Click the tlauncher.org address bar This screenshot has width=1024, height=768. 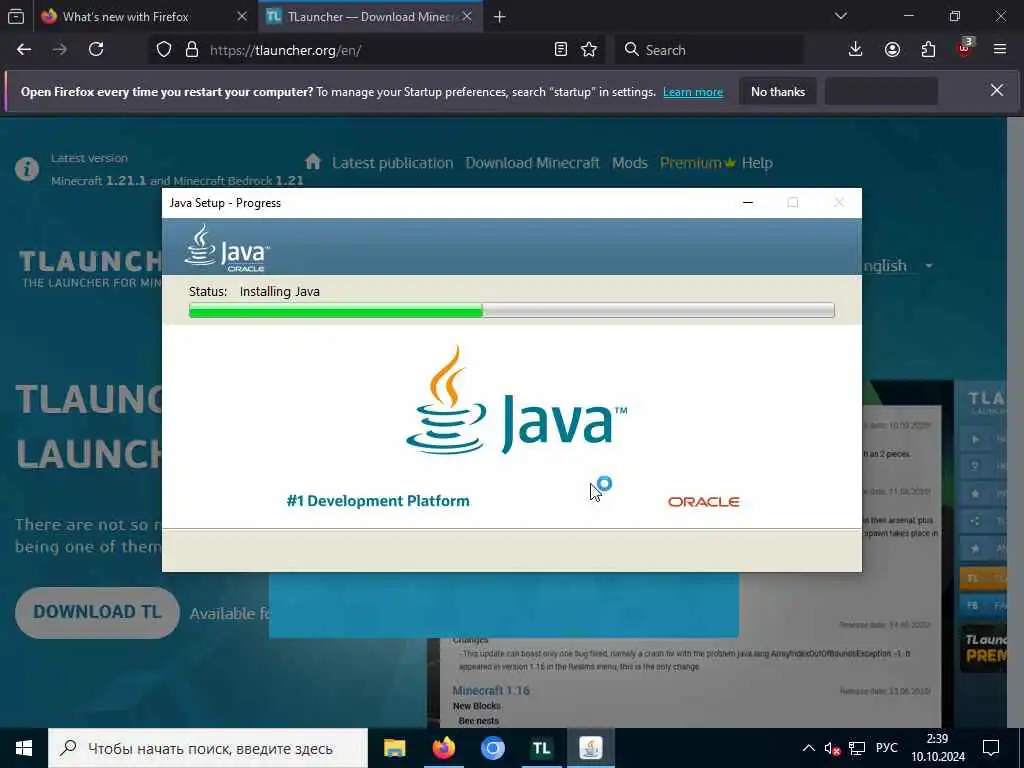[x=379, y=50]
